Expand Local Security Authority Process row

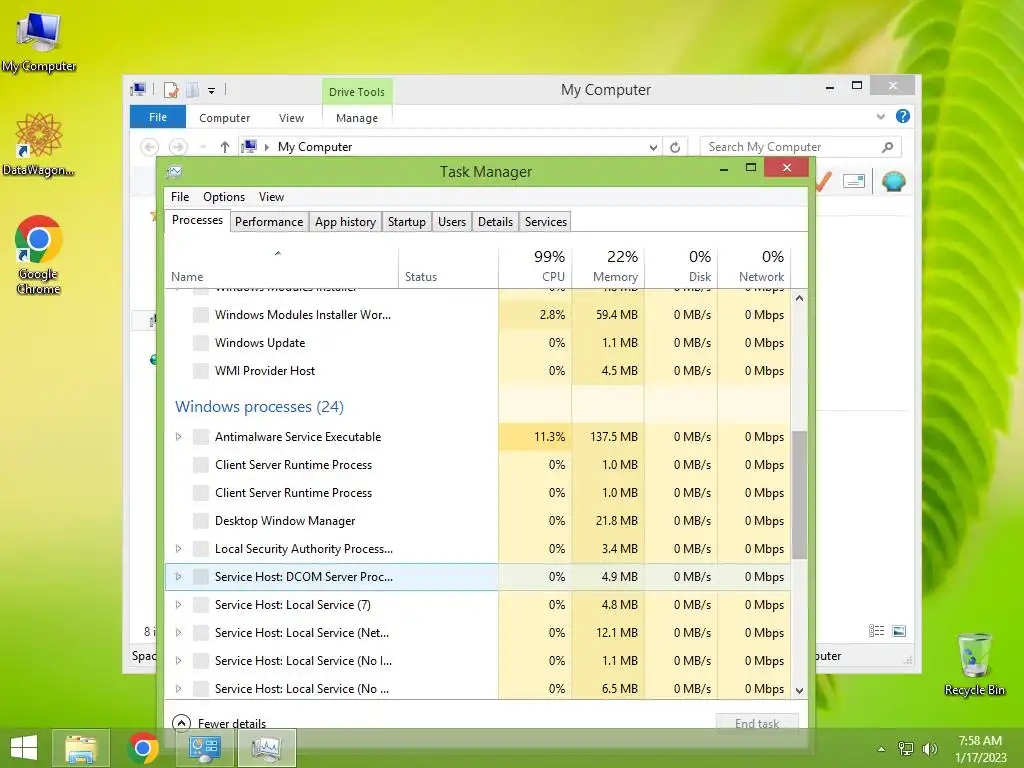[178, 549]
